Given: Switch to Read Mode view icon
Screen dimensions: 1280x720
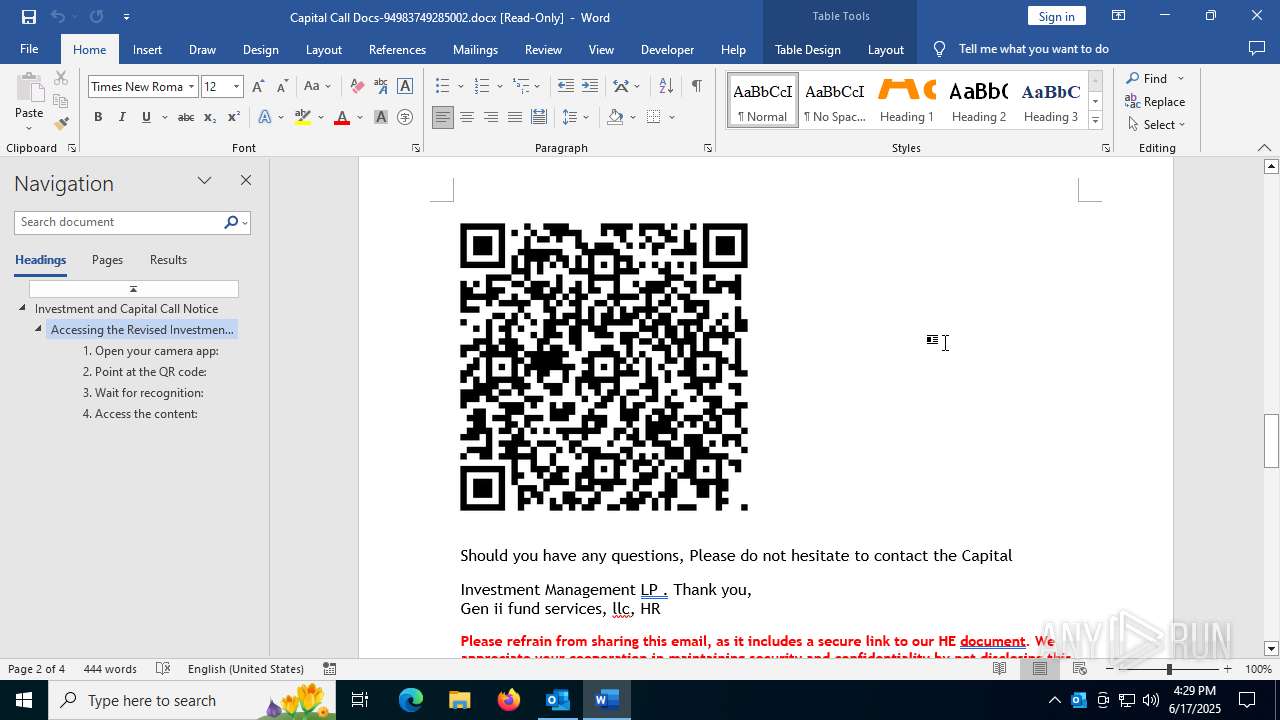Looking at the screenshot, I should tap(1000, 669).
